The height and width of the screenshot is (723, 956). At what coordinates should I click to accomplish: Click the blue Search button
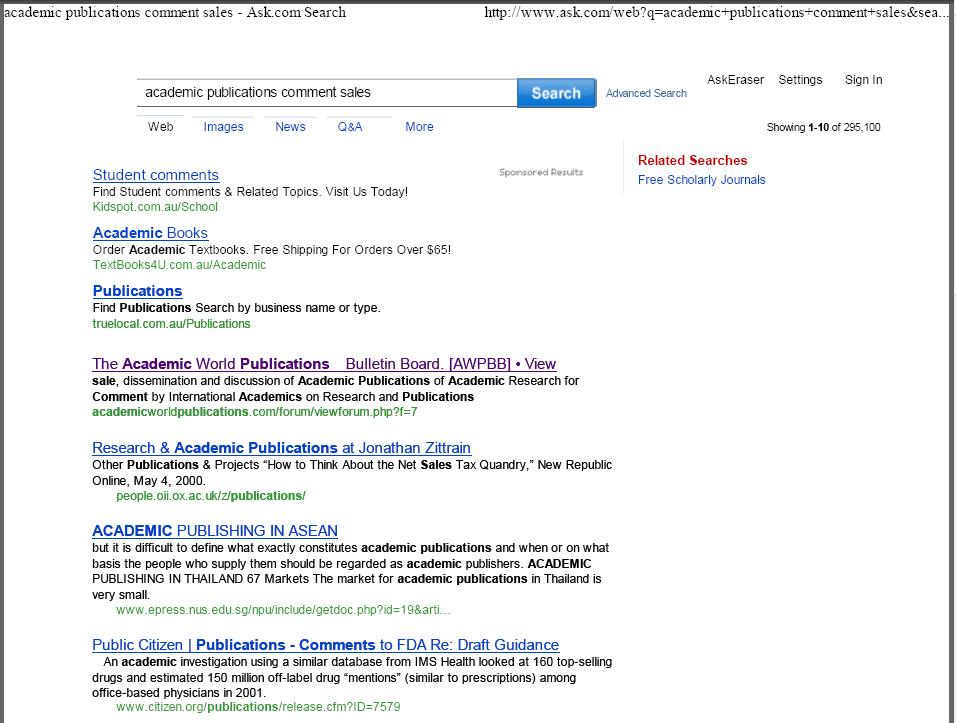click(556, 93)
